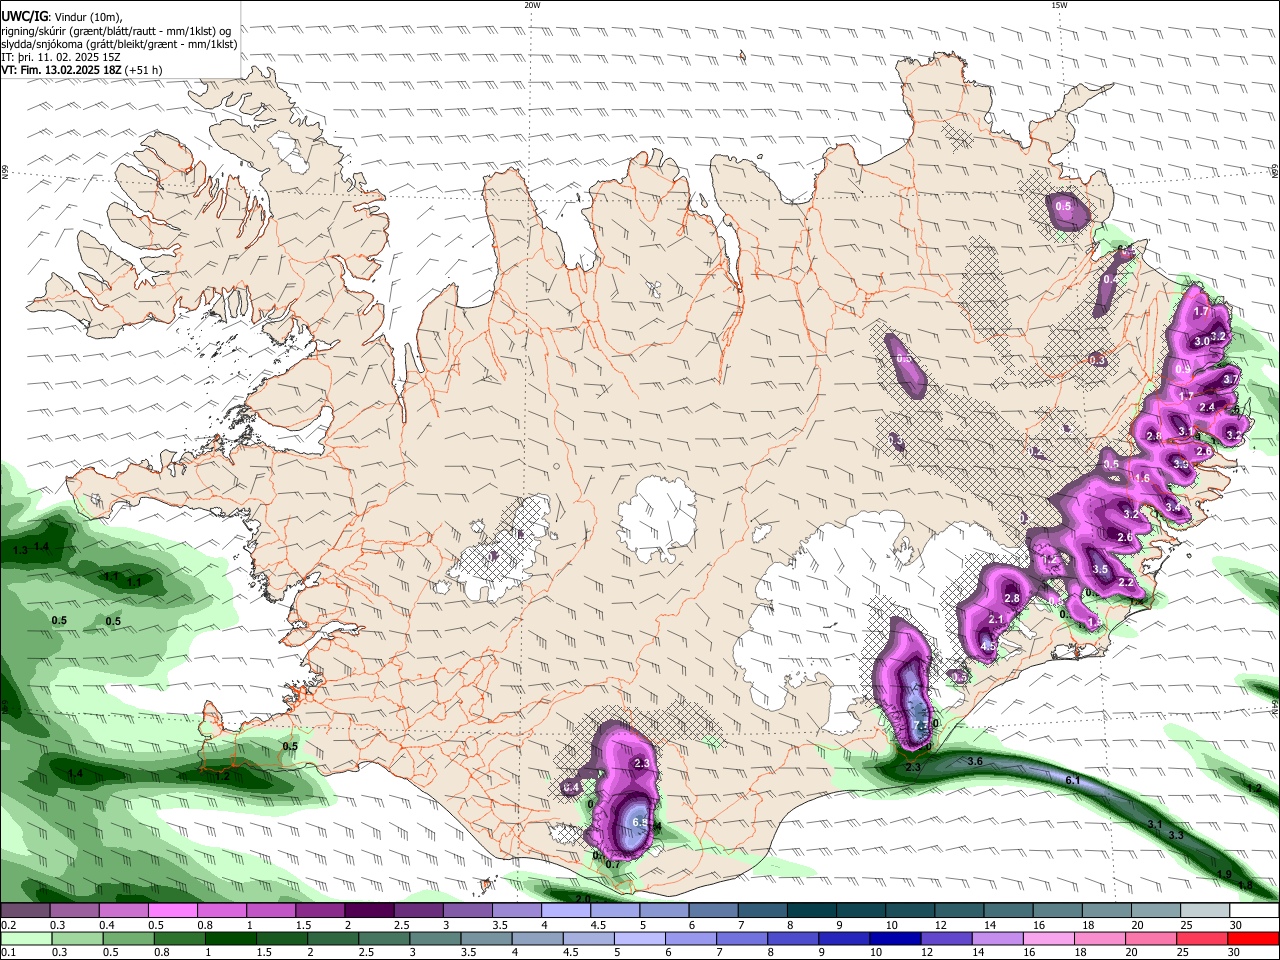The height and width of the screenshot is (960, 1280).
Task: Click the valid time line 'VT: Fim. 13.02.2025 18Z'
Action: click(x=61, y=70)
